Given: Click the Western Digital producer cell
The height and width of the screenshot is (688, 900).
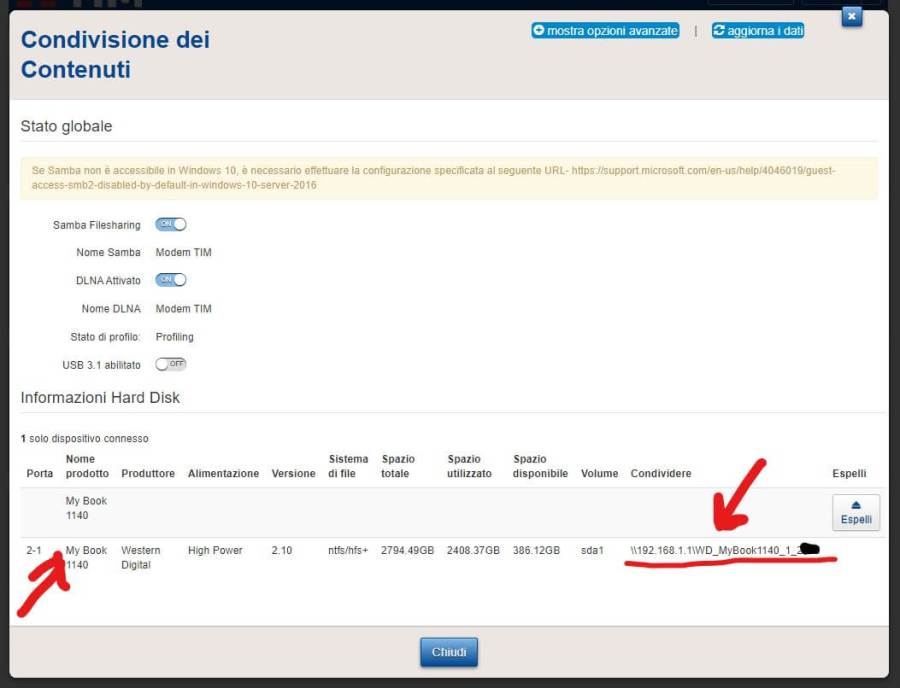Looking at the screenshot, I should 141,557.
